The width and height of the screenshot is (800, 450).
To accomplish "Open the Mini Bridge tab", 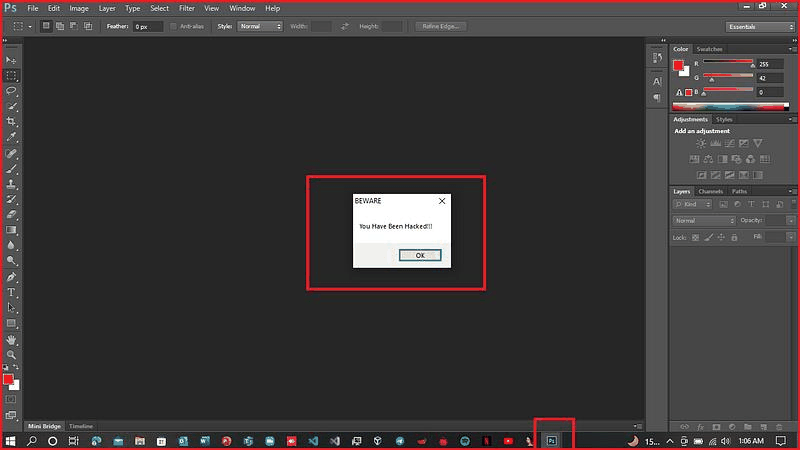I will coord(44,426).
